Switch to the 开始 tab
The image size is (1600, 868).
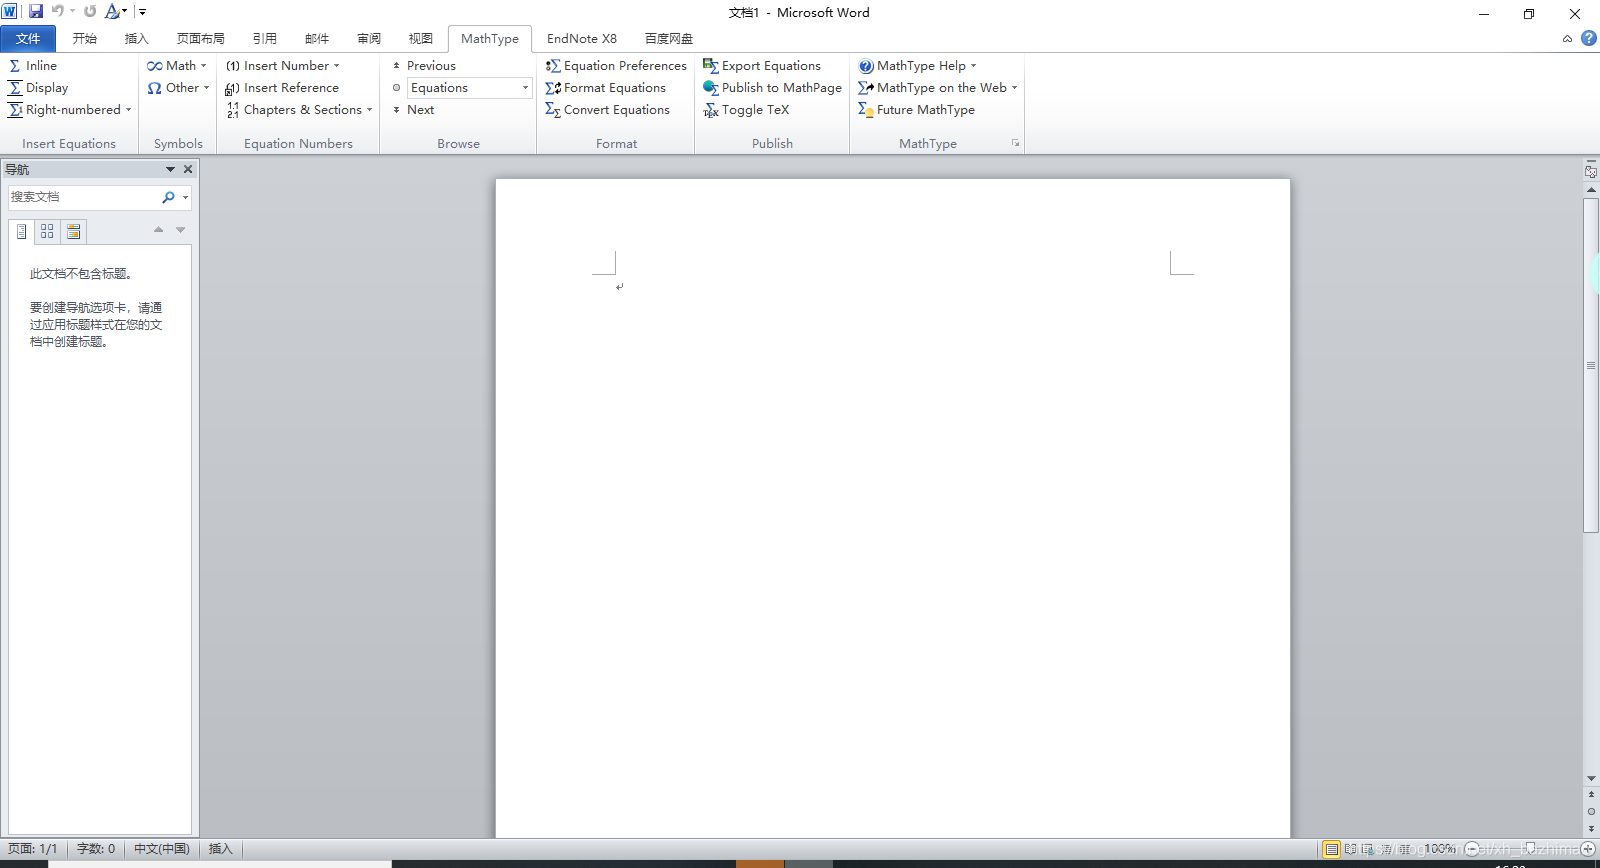click(85, 39)
